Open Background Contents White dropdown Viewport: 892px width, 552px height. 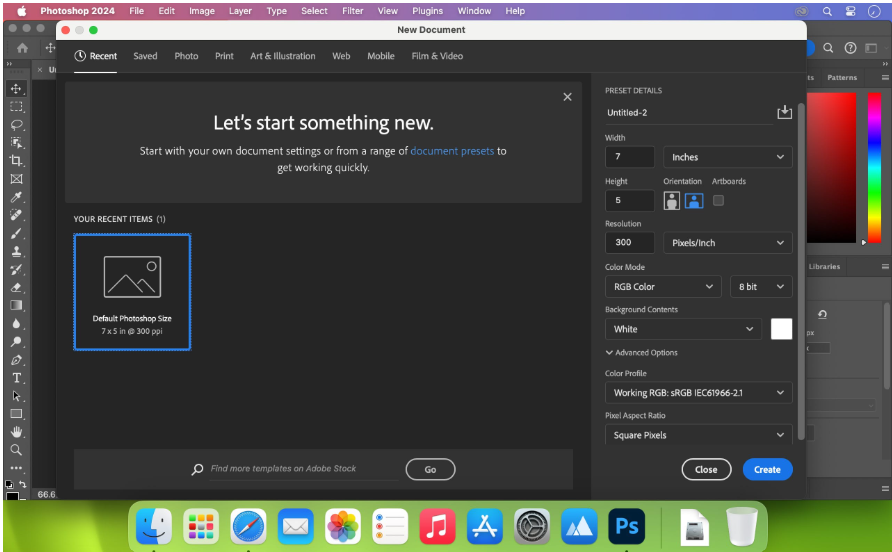(683, 329)
